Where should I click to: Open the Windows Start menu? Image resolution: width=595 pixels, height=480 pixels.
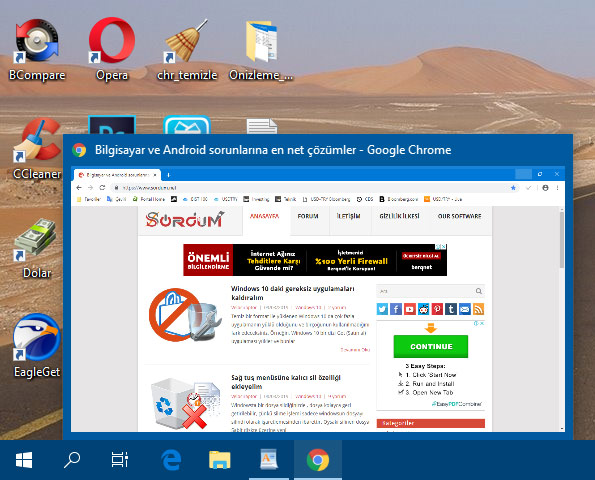pos(24,460)
